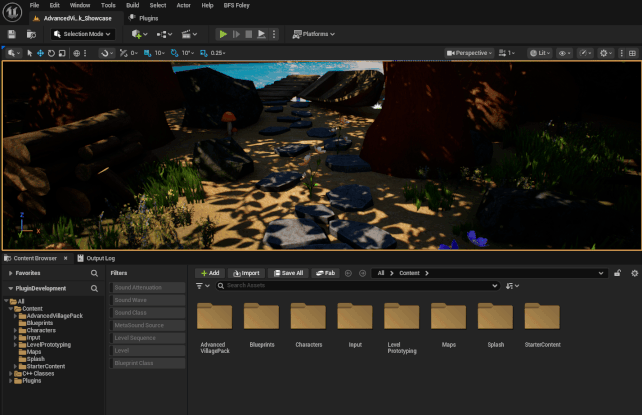Search icon beside PluginDevelopment
This screenshot has width=642, height=415.
[x=94, y=289]
